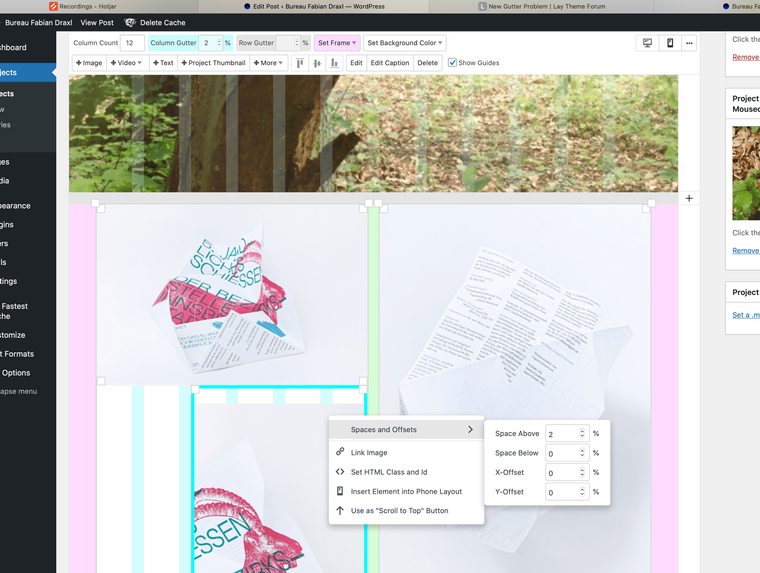Toggle the Show Guides checkbox
Viewport: 760px width, 573px height.
[453, 63]
